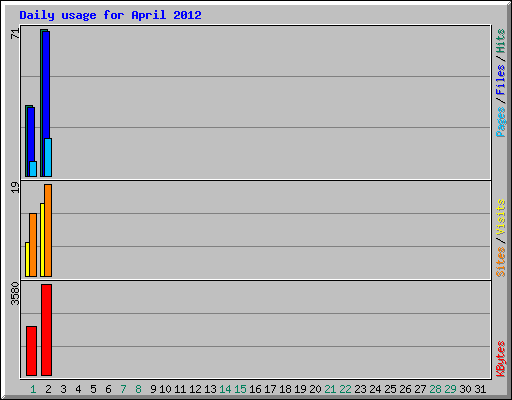Click the 3580 axis maximum value
512x400 pixels.
(x=15, y=294)
